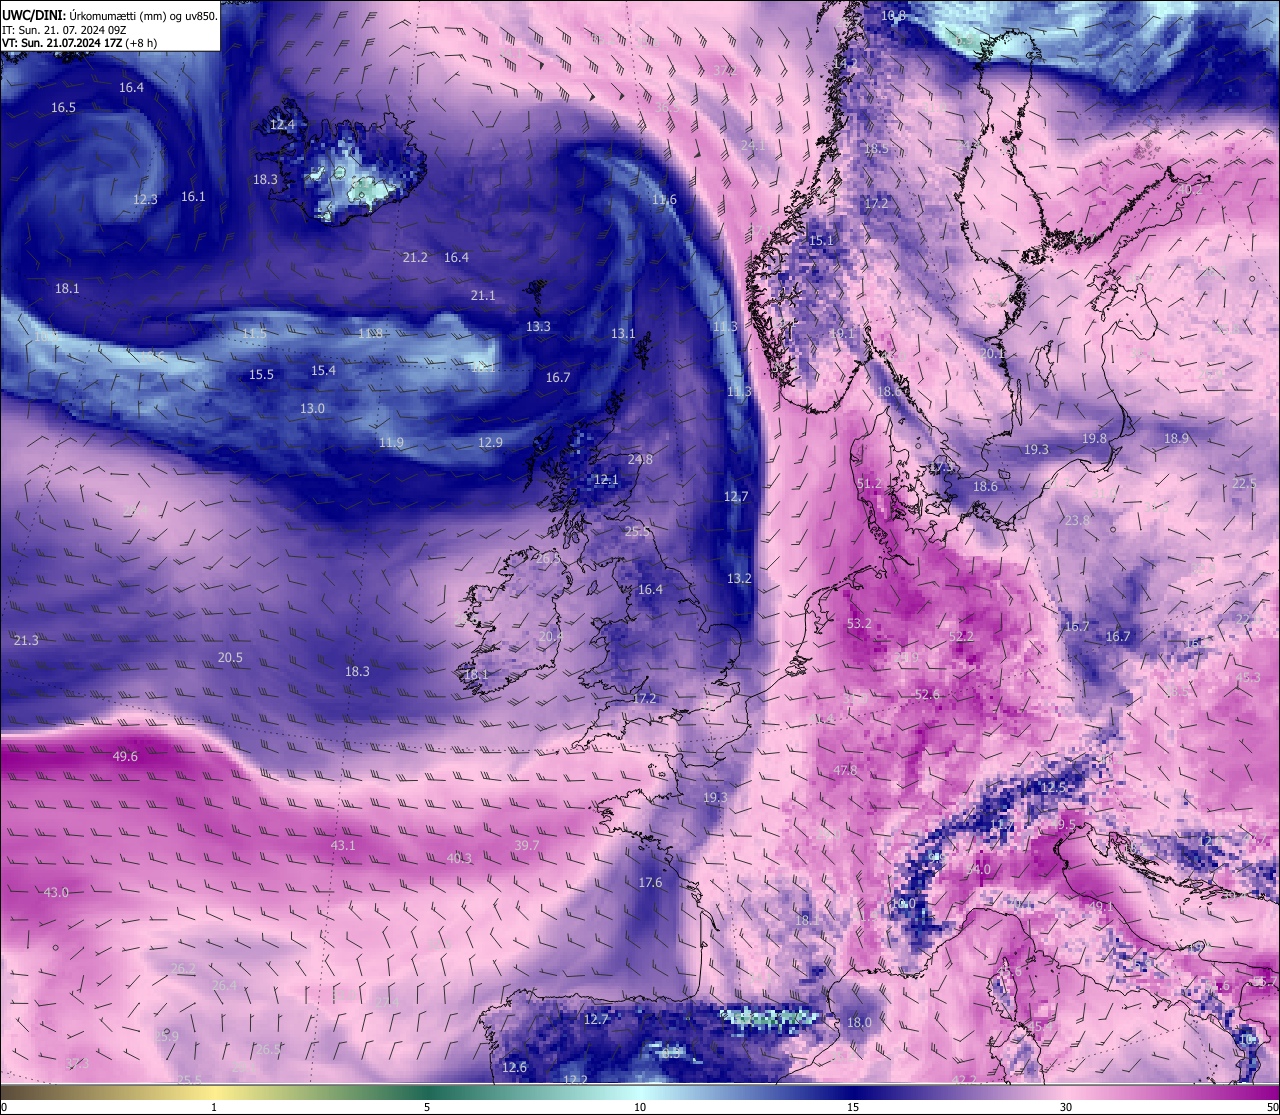
Task: Click the 20.5 value label
Action: coord(230,657)
